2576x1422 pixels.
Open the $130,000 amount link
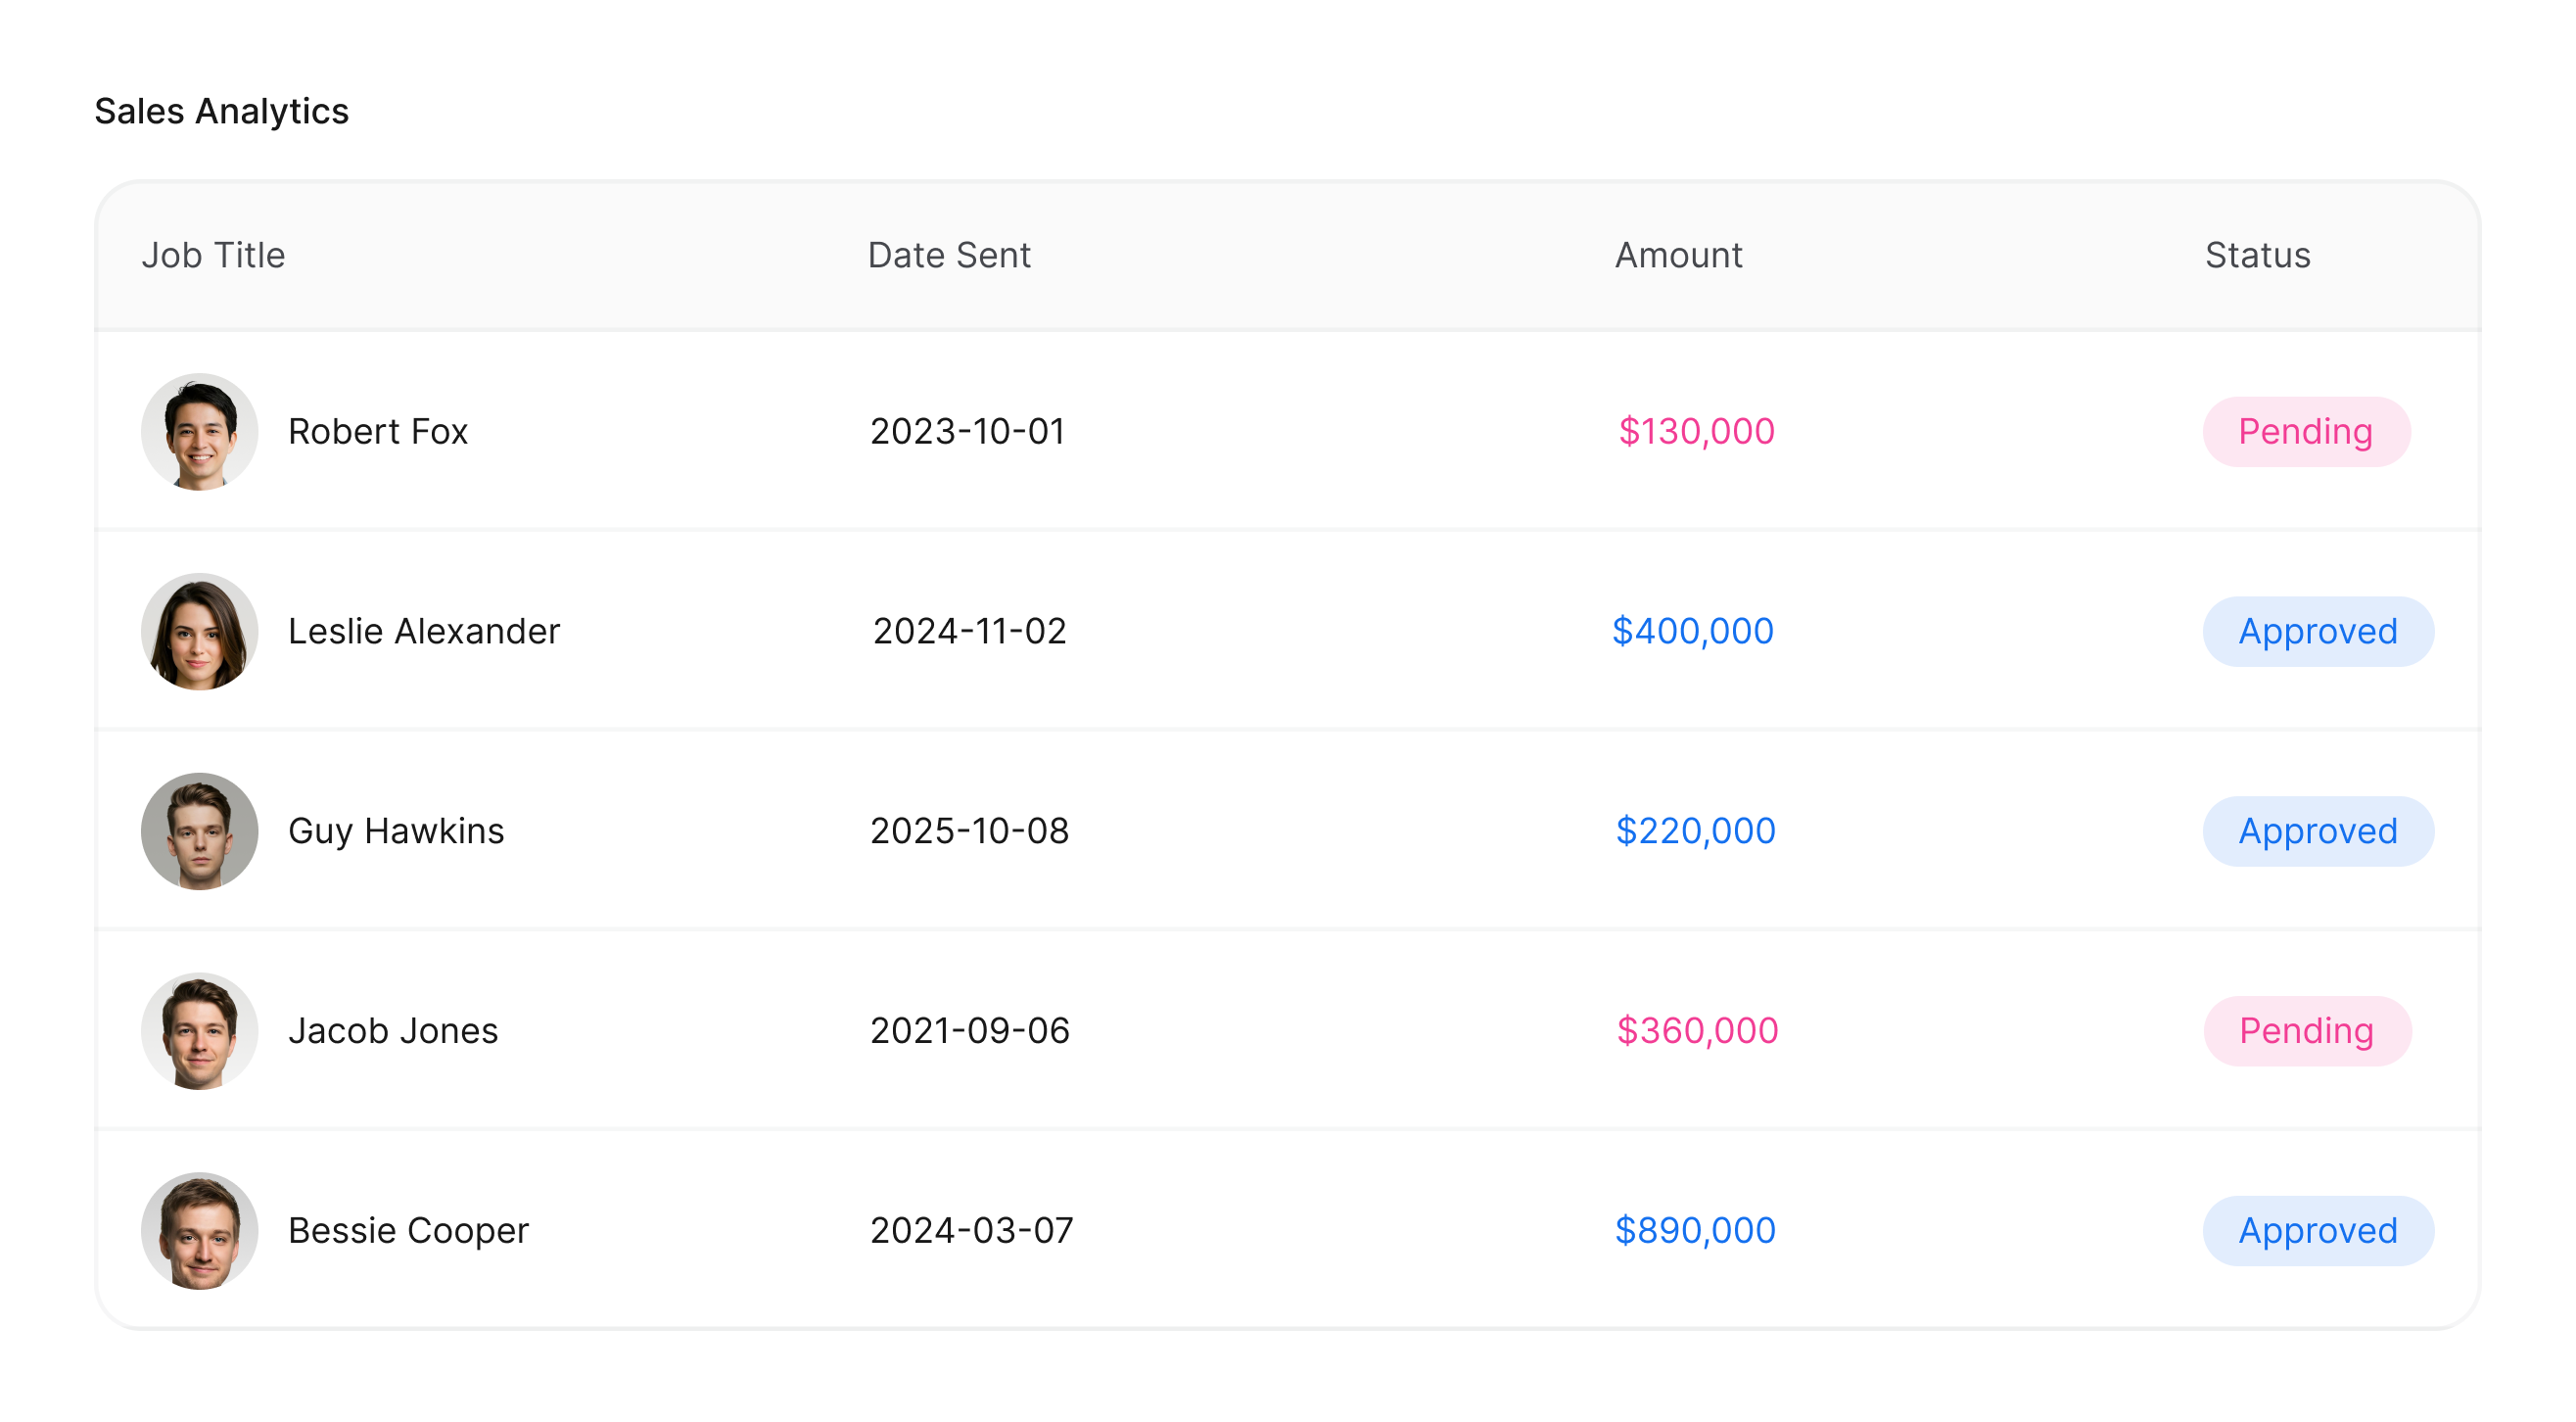coord(1696,432)
